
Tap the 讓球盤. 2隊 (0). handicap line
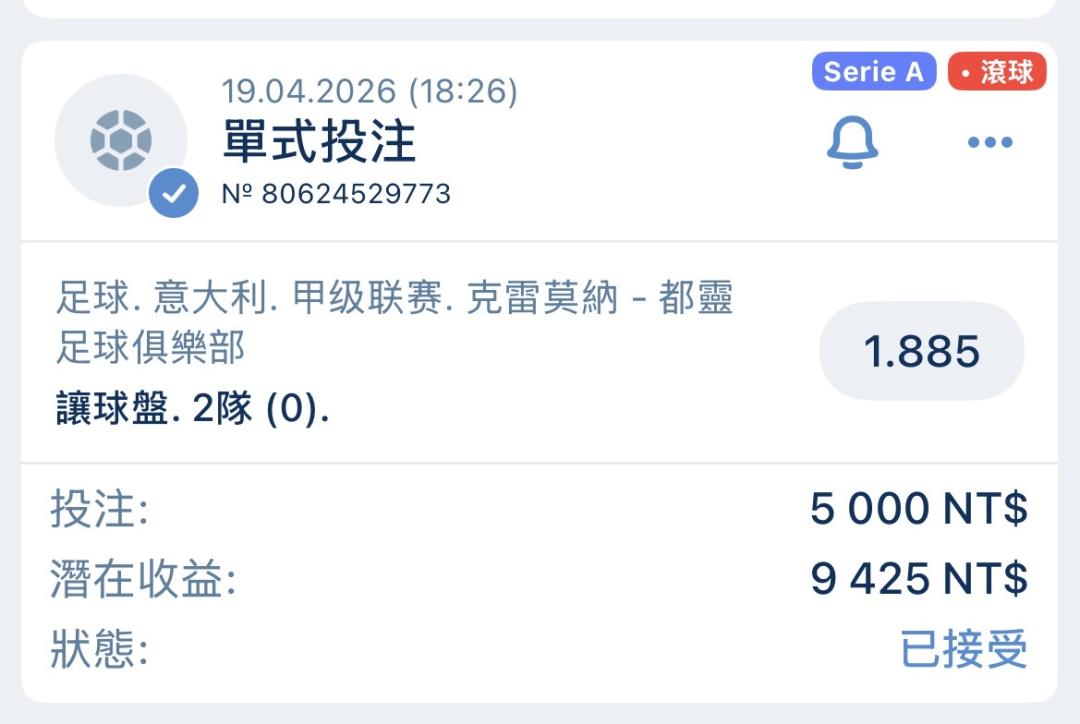pyautogui.click(x=192, y=408)
